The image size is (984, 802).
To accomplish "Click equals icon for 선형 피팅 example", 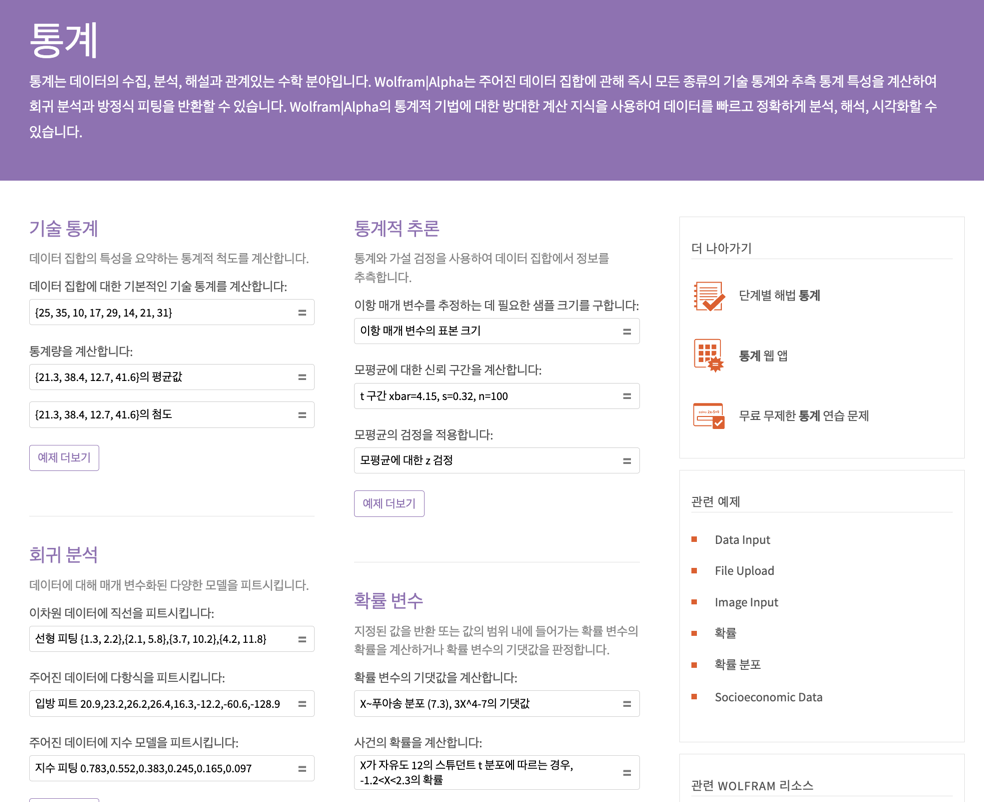I will [x=302, y=639].
